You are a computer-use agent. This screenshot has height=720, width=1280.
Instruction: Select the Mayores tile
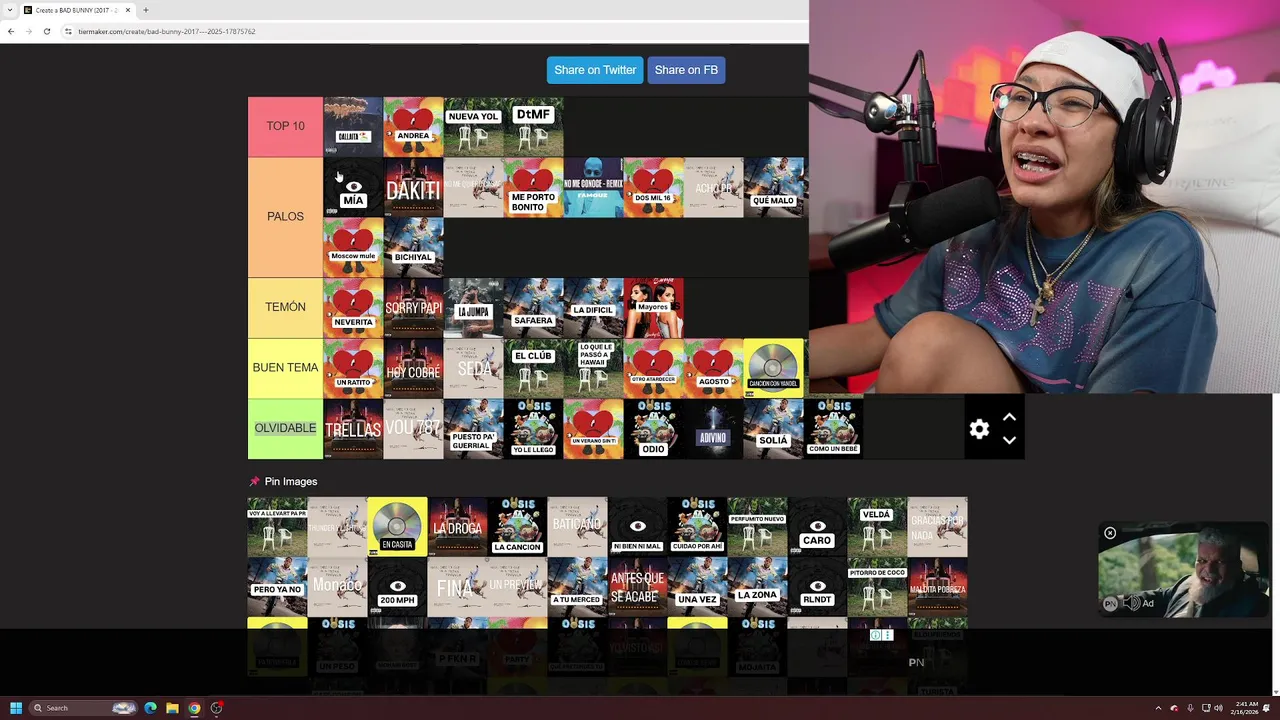[x=653, y=308]
